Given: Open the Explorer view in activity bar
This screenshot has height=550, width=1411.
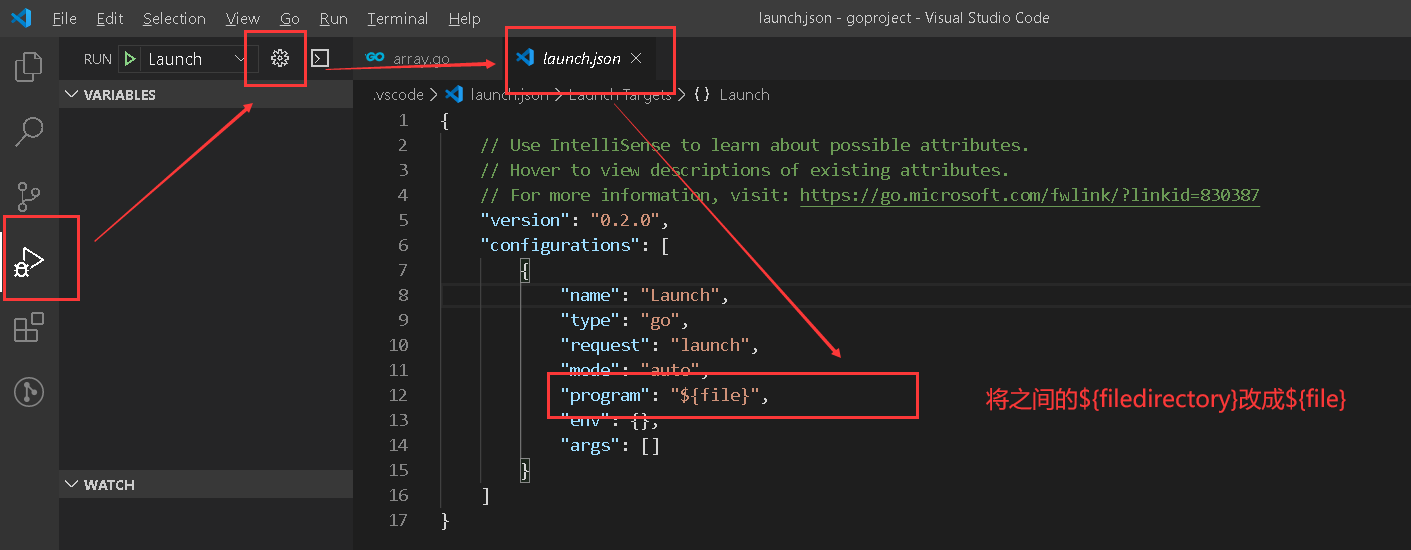Looking at the screenshot, I should (29, 67).
